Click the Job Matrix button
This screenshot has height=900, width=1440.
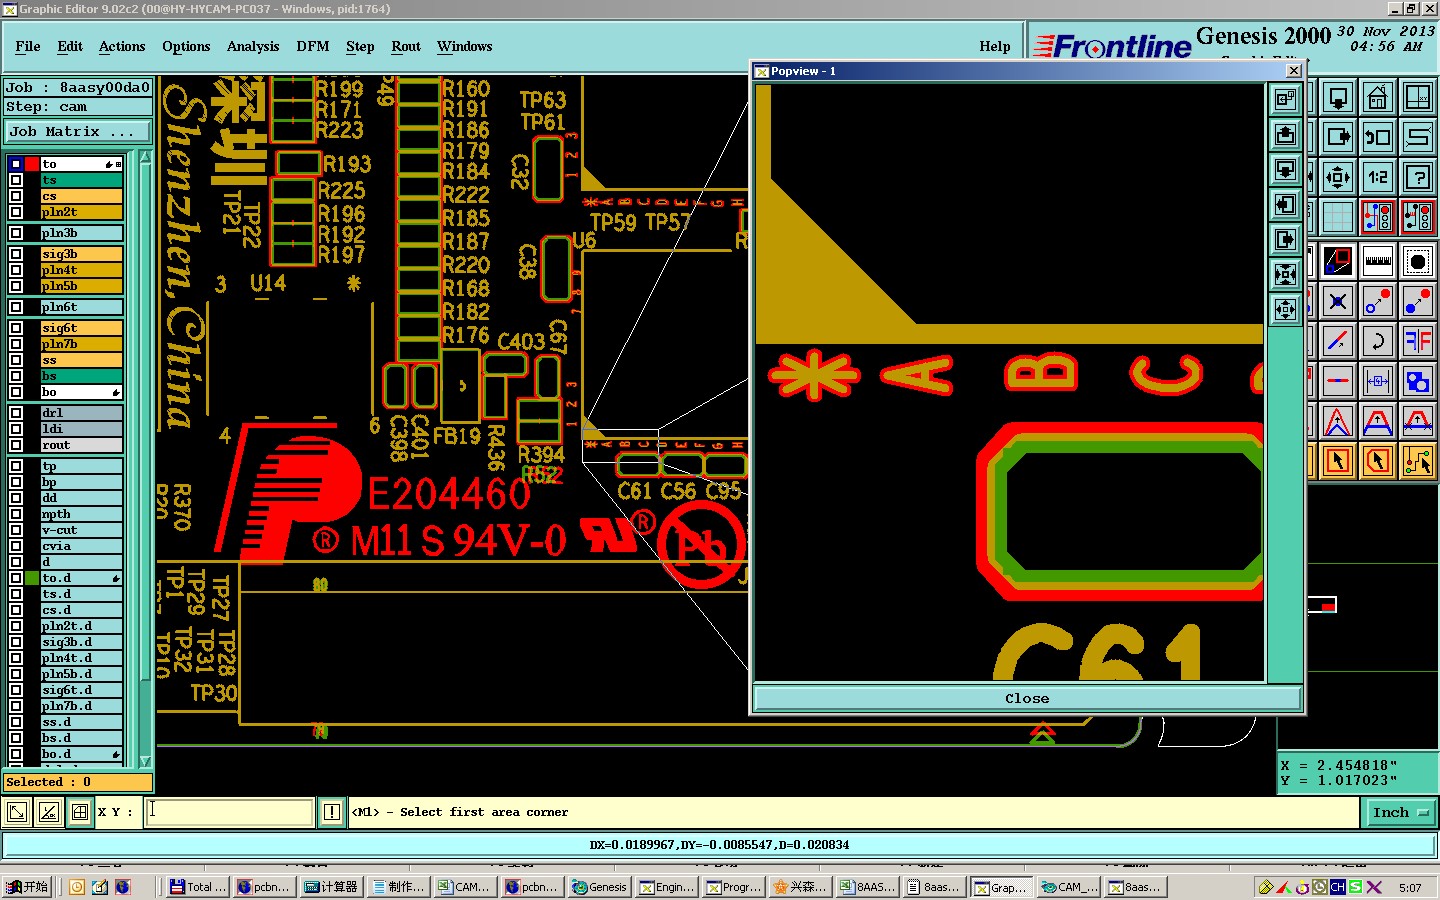click(77, 131)
